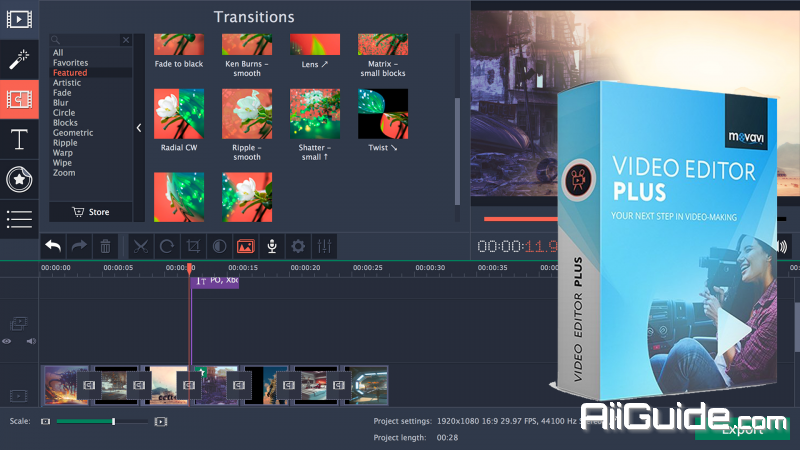This screenshot has height=450, width=800.
Task: Open the Titles text tab
Action: tap(19, 139)
